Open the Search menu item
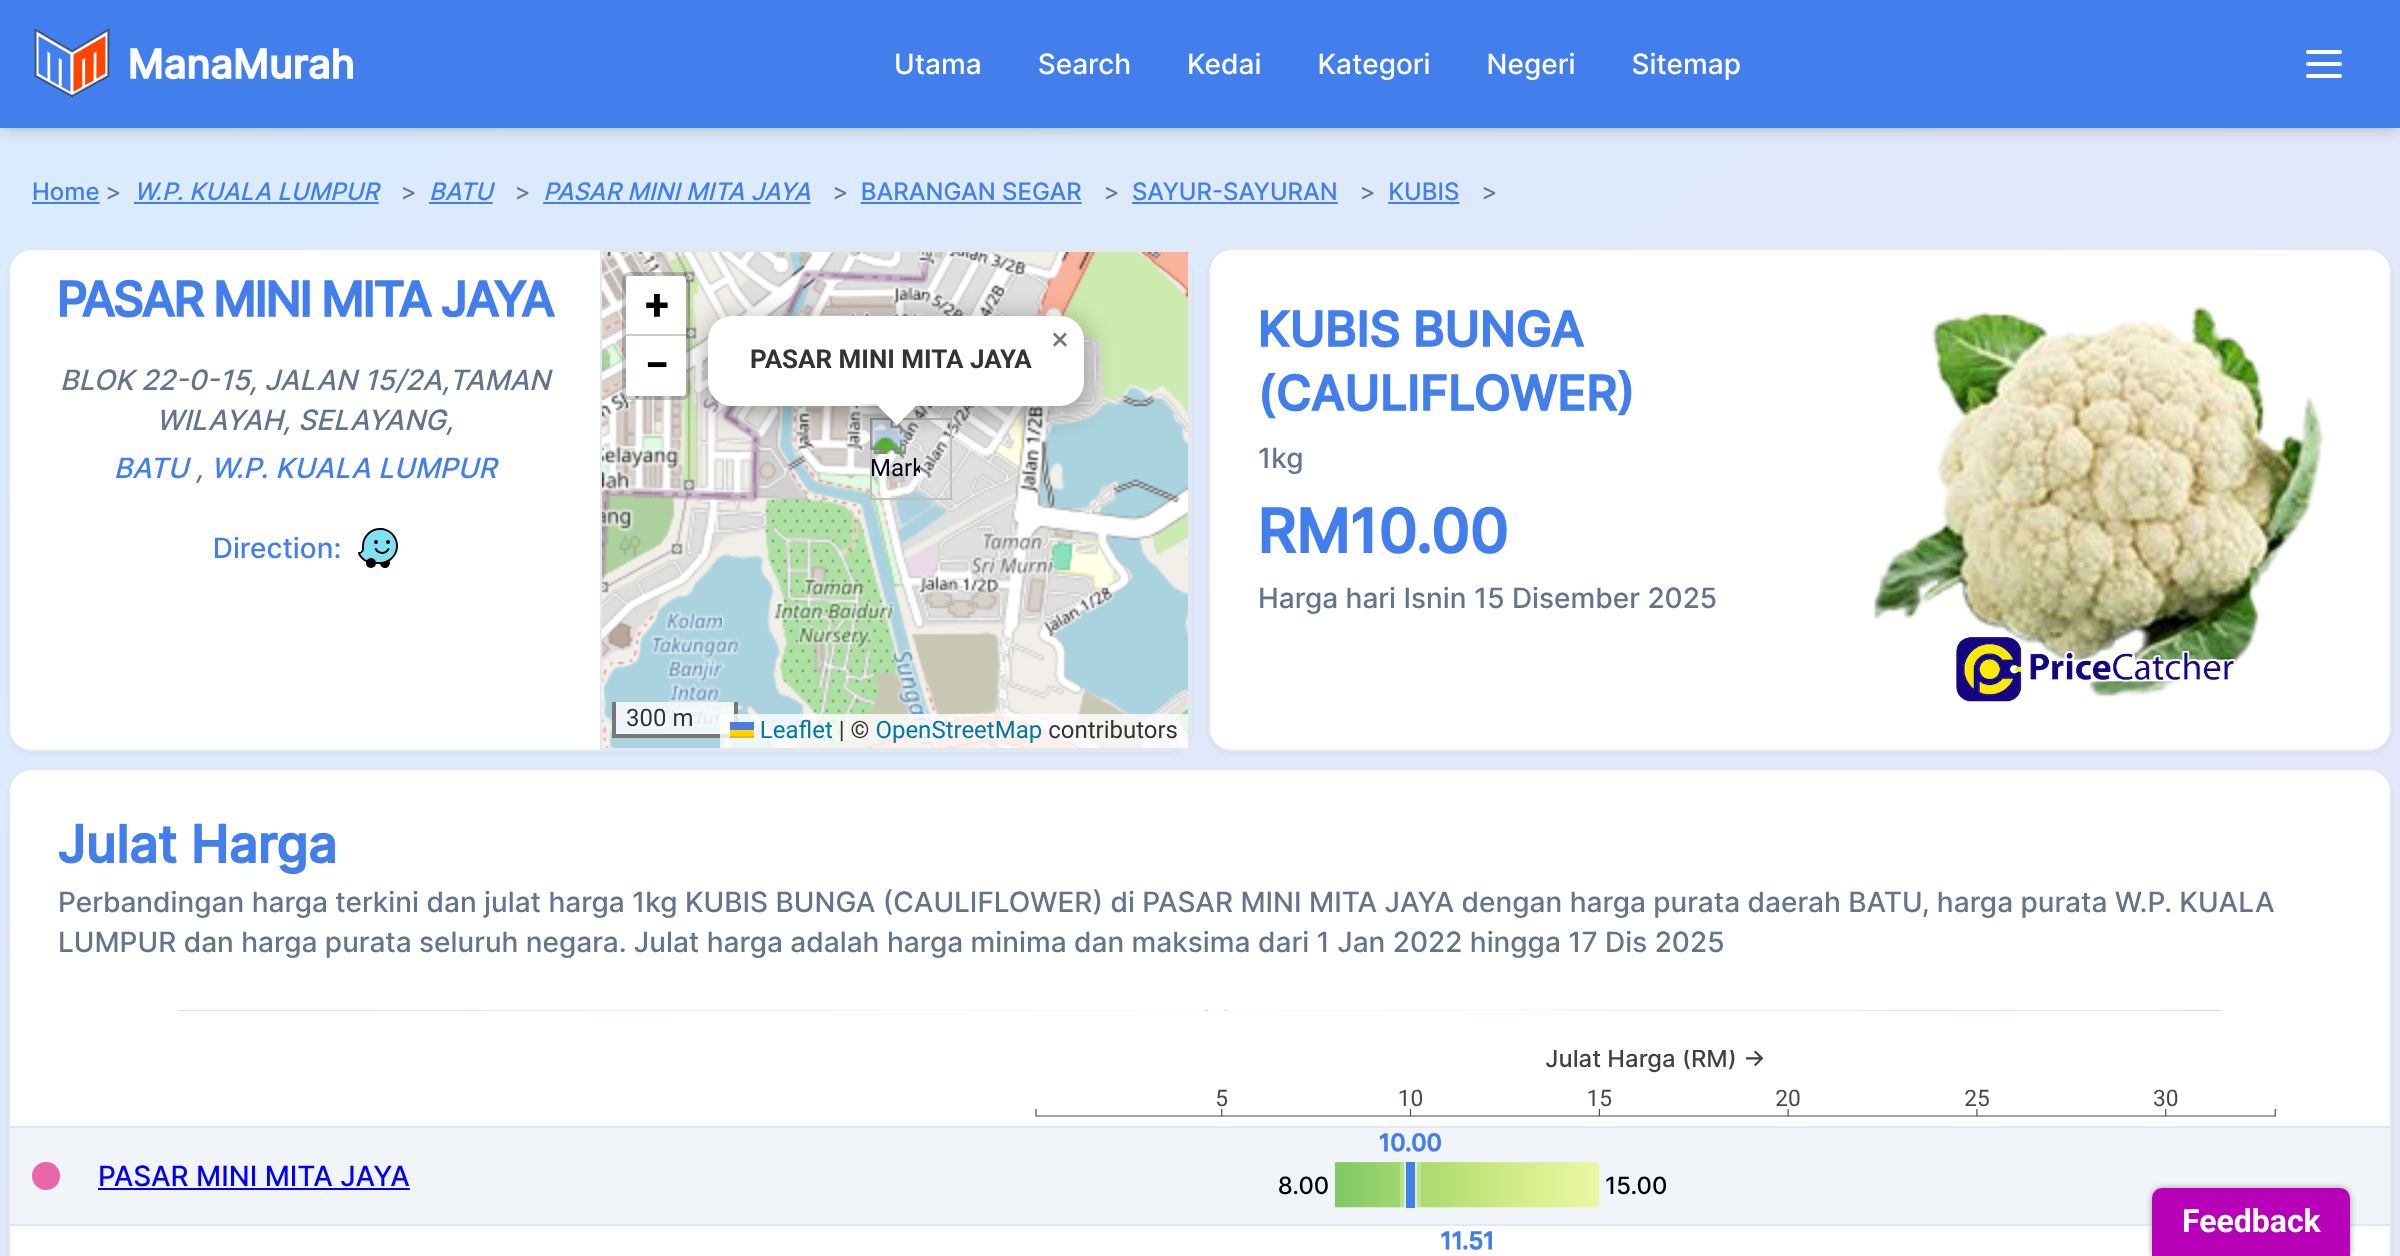Image resolution: width=2400 pixels, height=1256 pixels. point(1084,64)
